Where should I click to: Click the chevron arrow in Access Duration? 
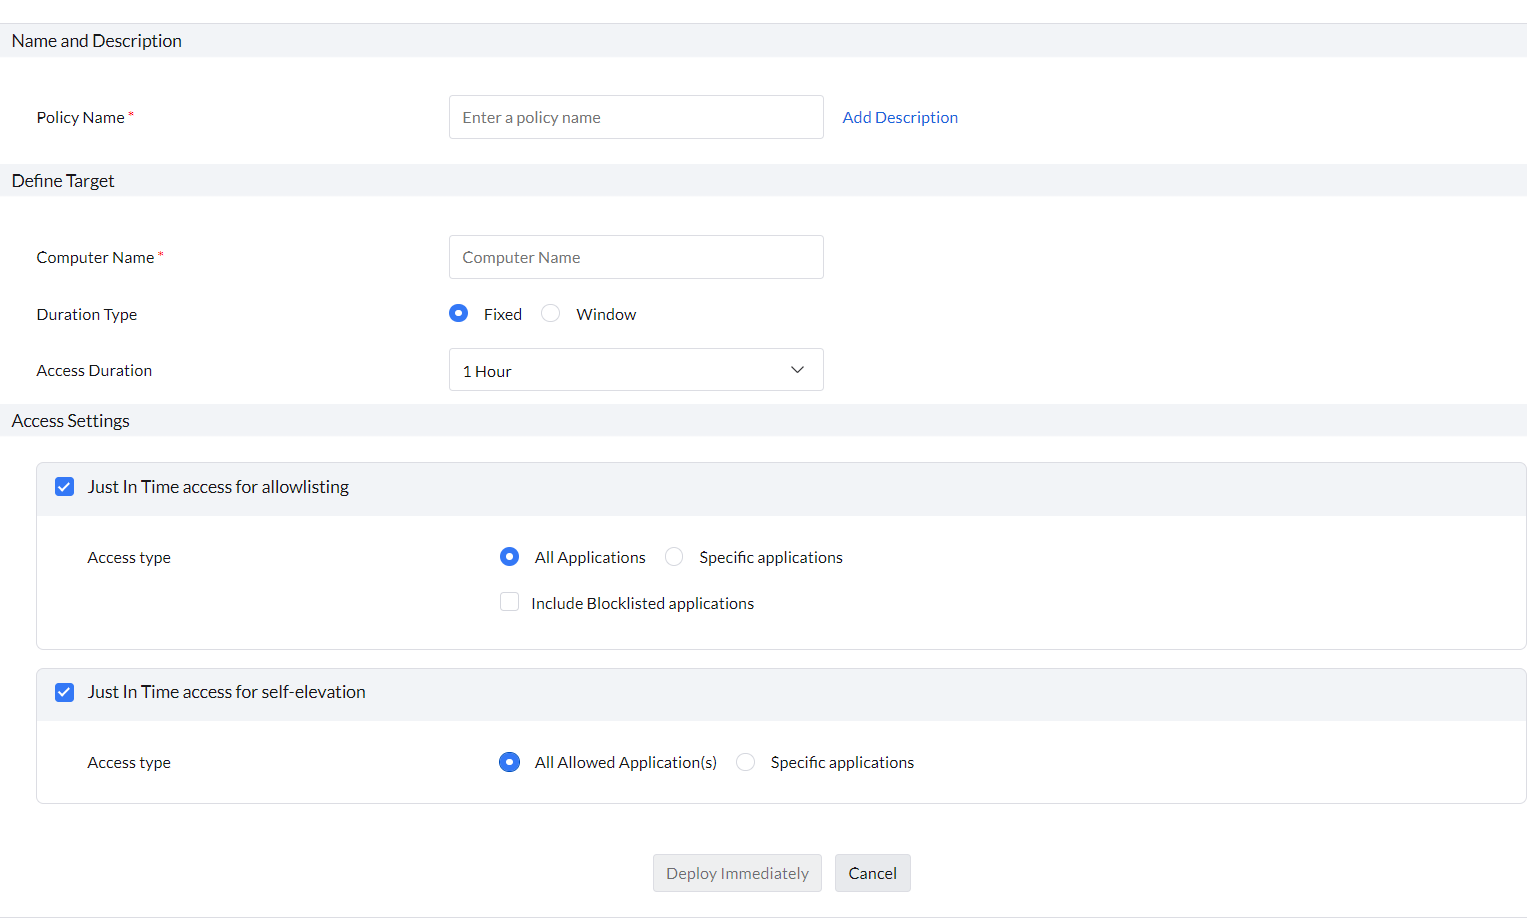pyautogui.click(x=797, y=370)
